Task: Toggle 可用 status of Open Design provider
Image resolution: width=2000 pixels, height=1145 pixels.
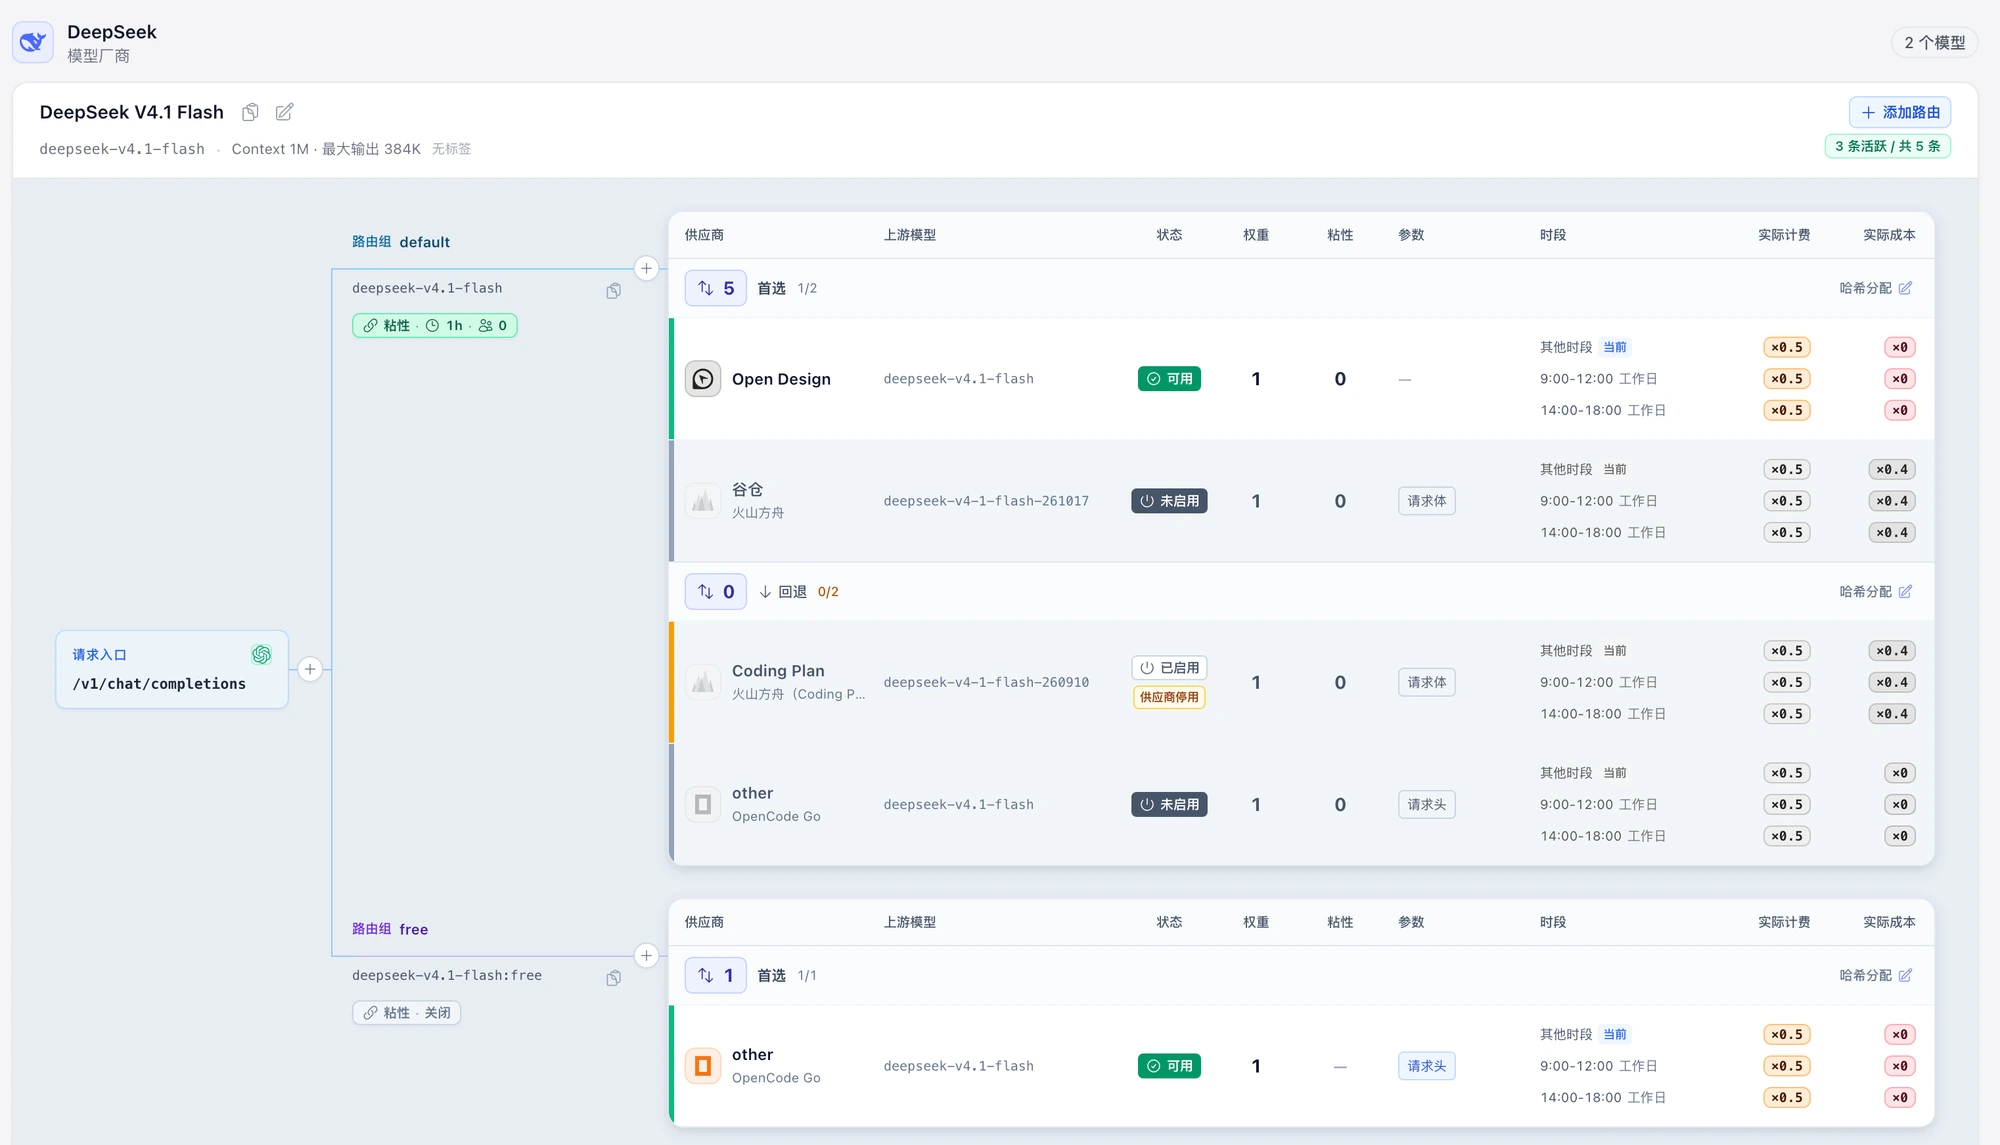Action: pos(1169,379)
